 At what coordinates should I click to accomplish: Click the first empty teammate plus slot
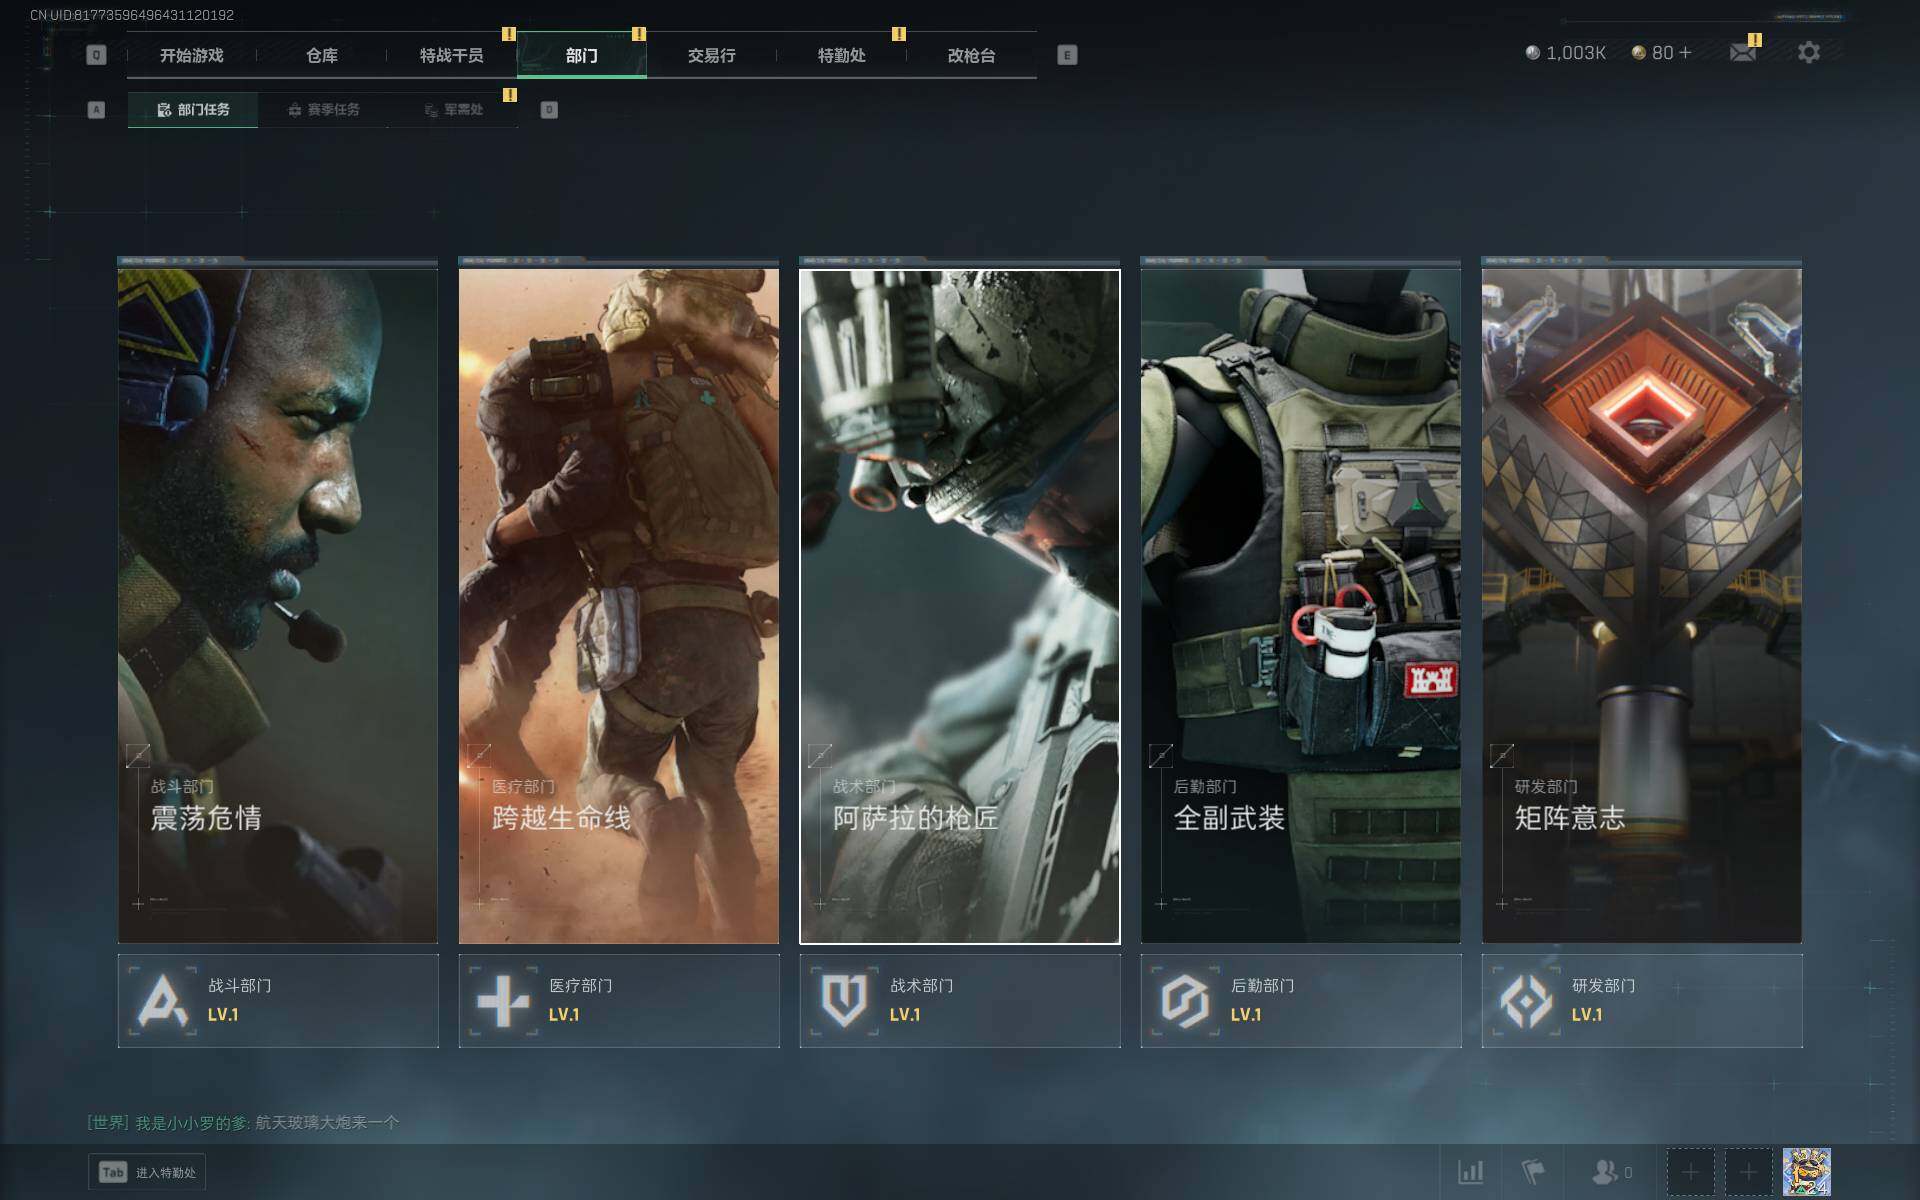[x=1690, y=1171]
